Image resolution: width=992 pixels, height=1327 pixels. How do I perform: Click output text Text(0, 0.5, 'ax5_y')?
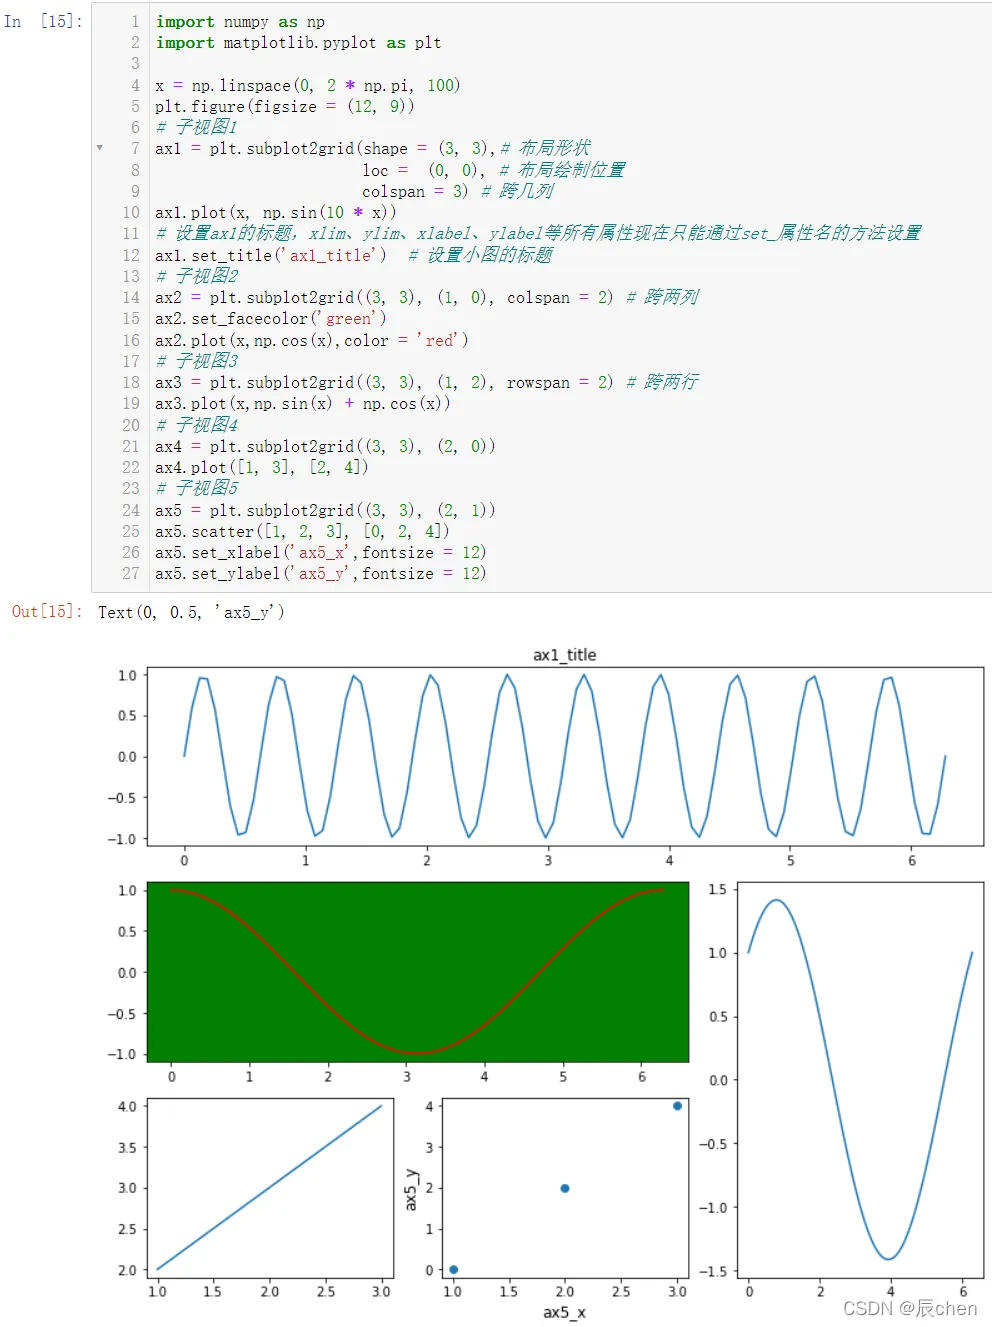[x=191, y=612]
